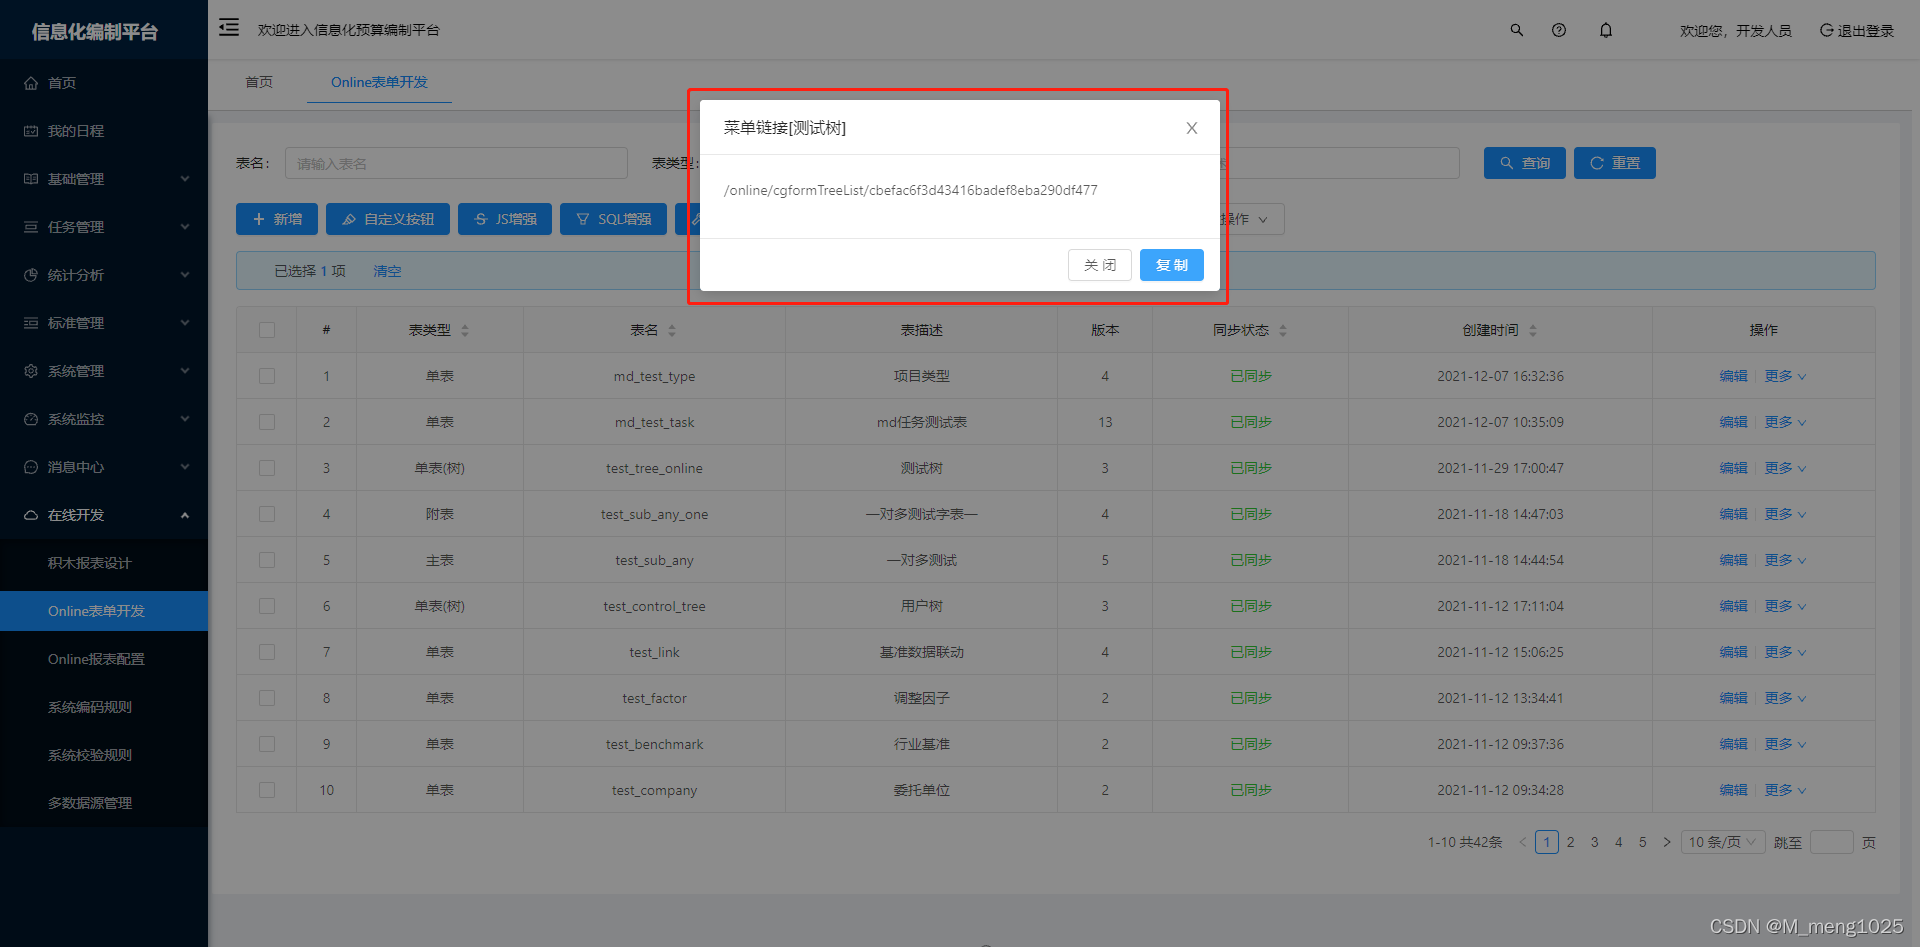Check the row for test_benchmark
The height and width of the screenshot is (947, 1920).
pos(267,744)
